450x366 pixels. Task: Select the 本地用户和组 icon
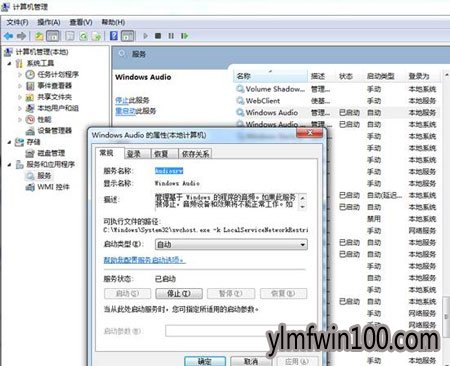tap(30, 108)
